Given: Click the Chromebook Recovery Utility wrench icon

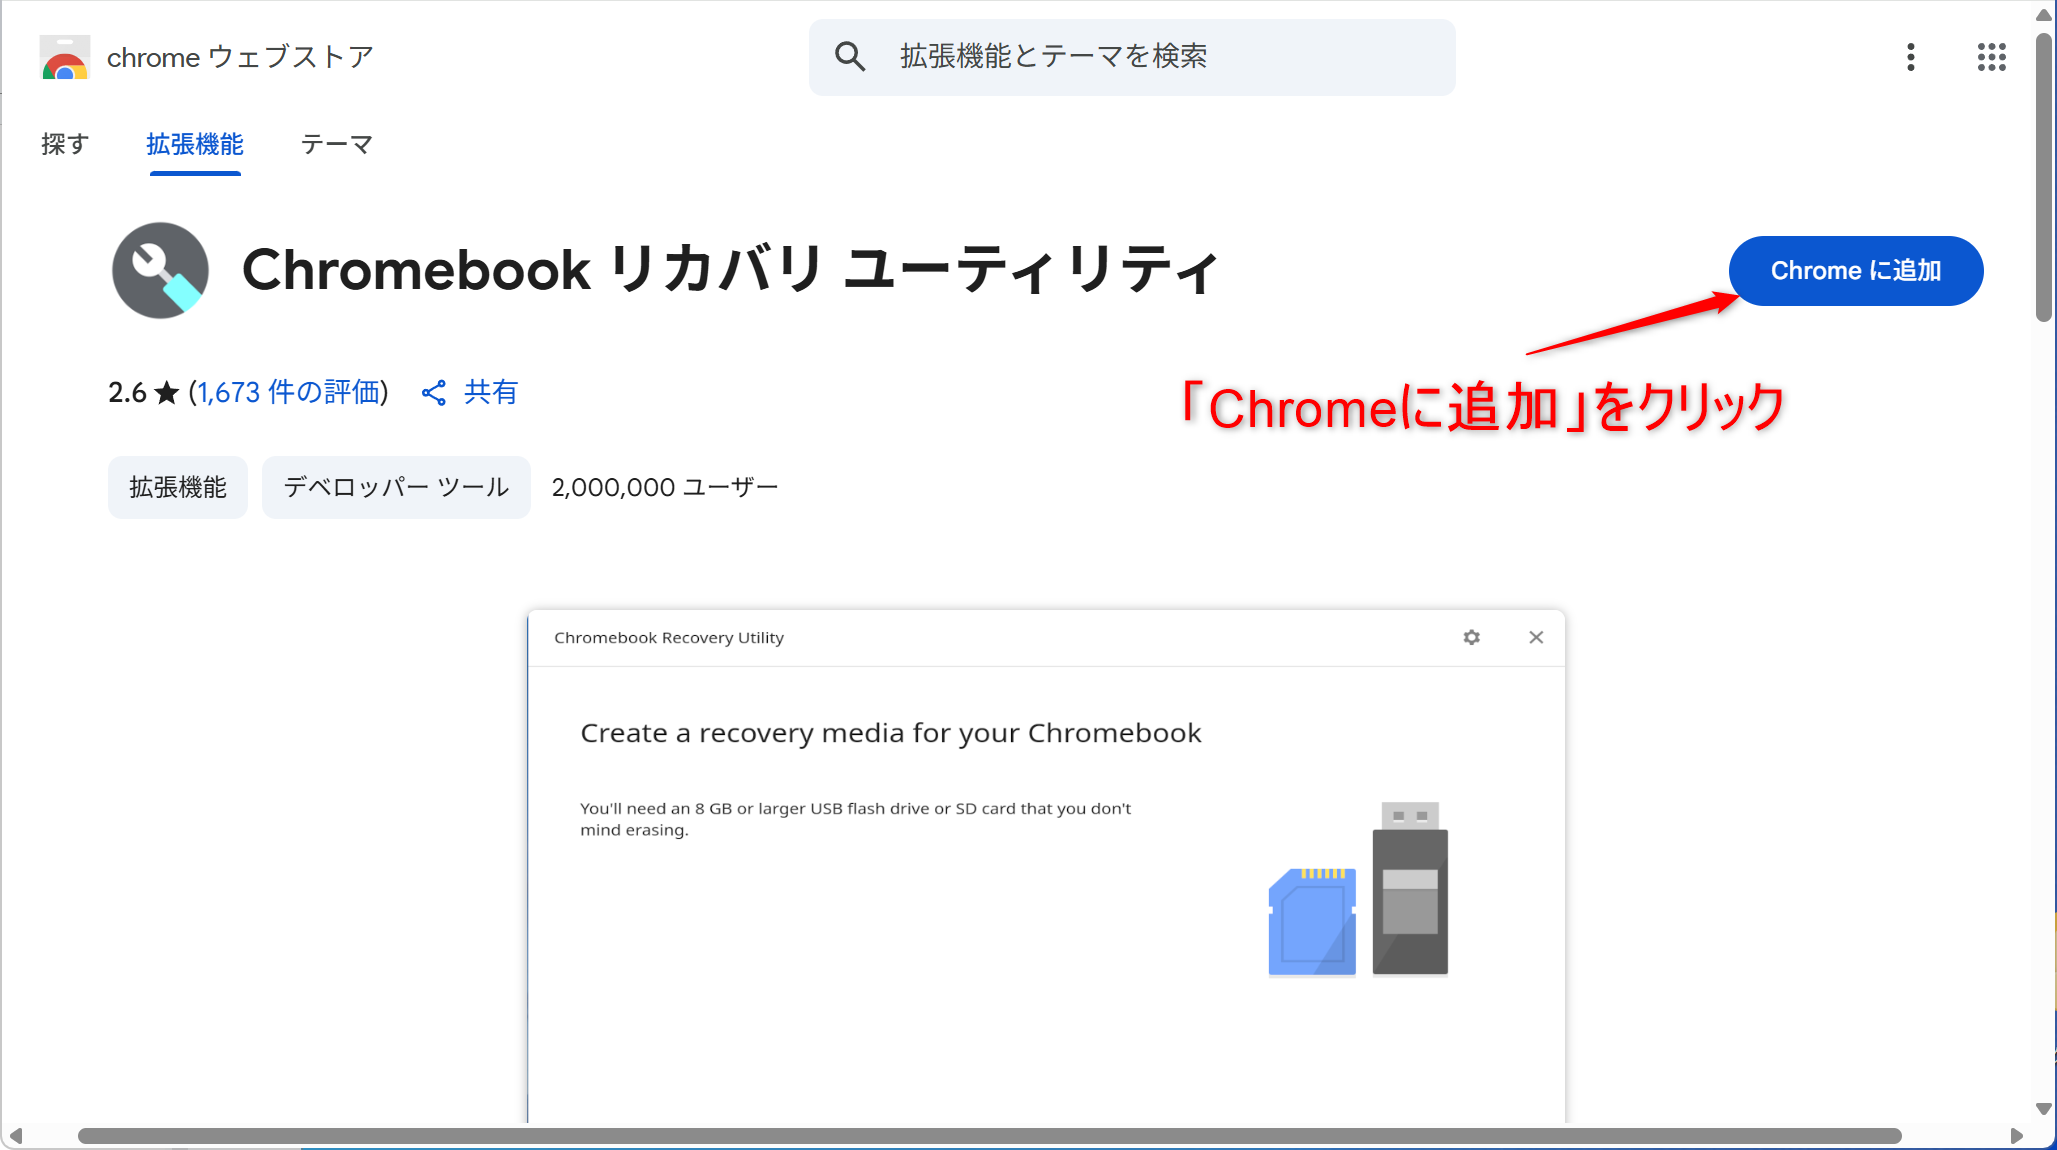Looking at the screenshot, I should (x=160, y=270).
